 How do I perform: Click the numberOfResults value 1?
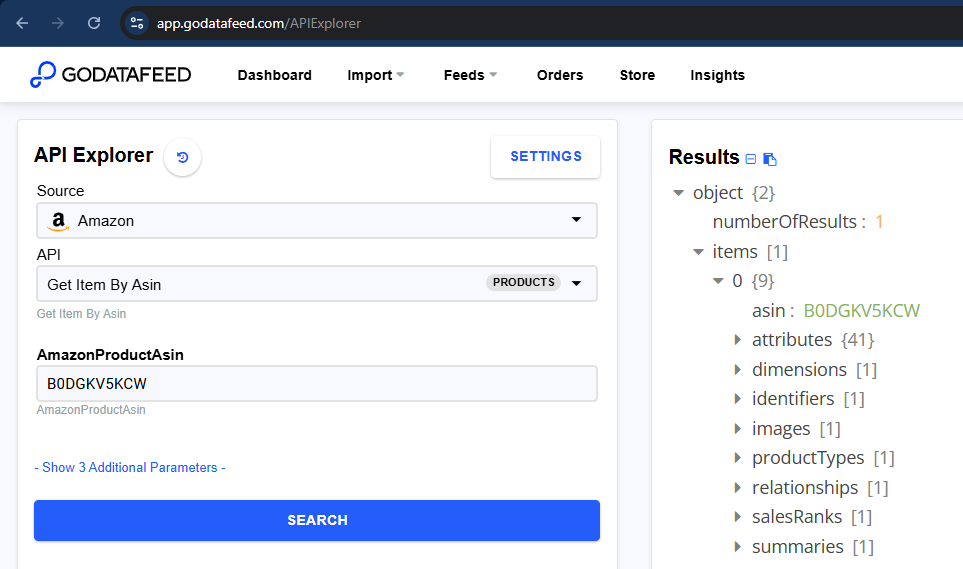879,222
